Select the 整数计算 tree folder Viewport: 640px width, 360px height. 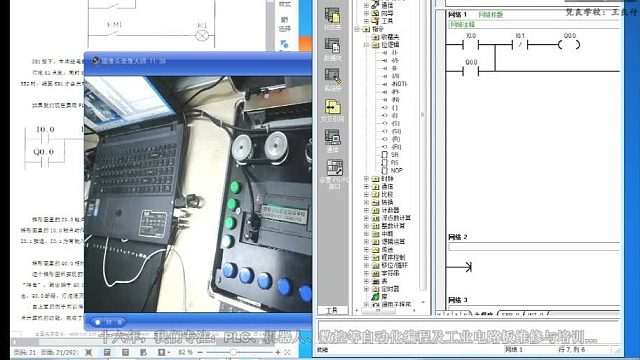(392, 226)
